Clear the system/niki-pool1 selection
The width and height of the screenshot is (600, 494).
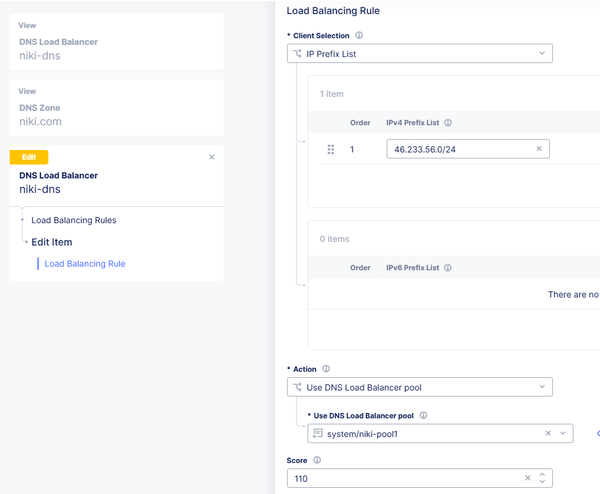click(548, 433)
